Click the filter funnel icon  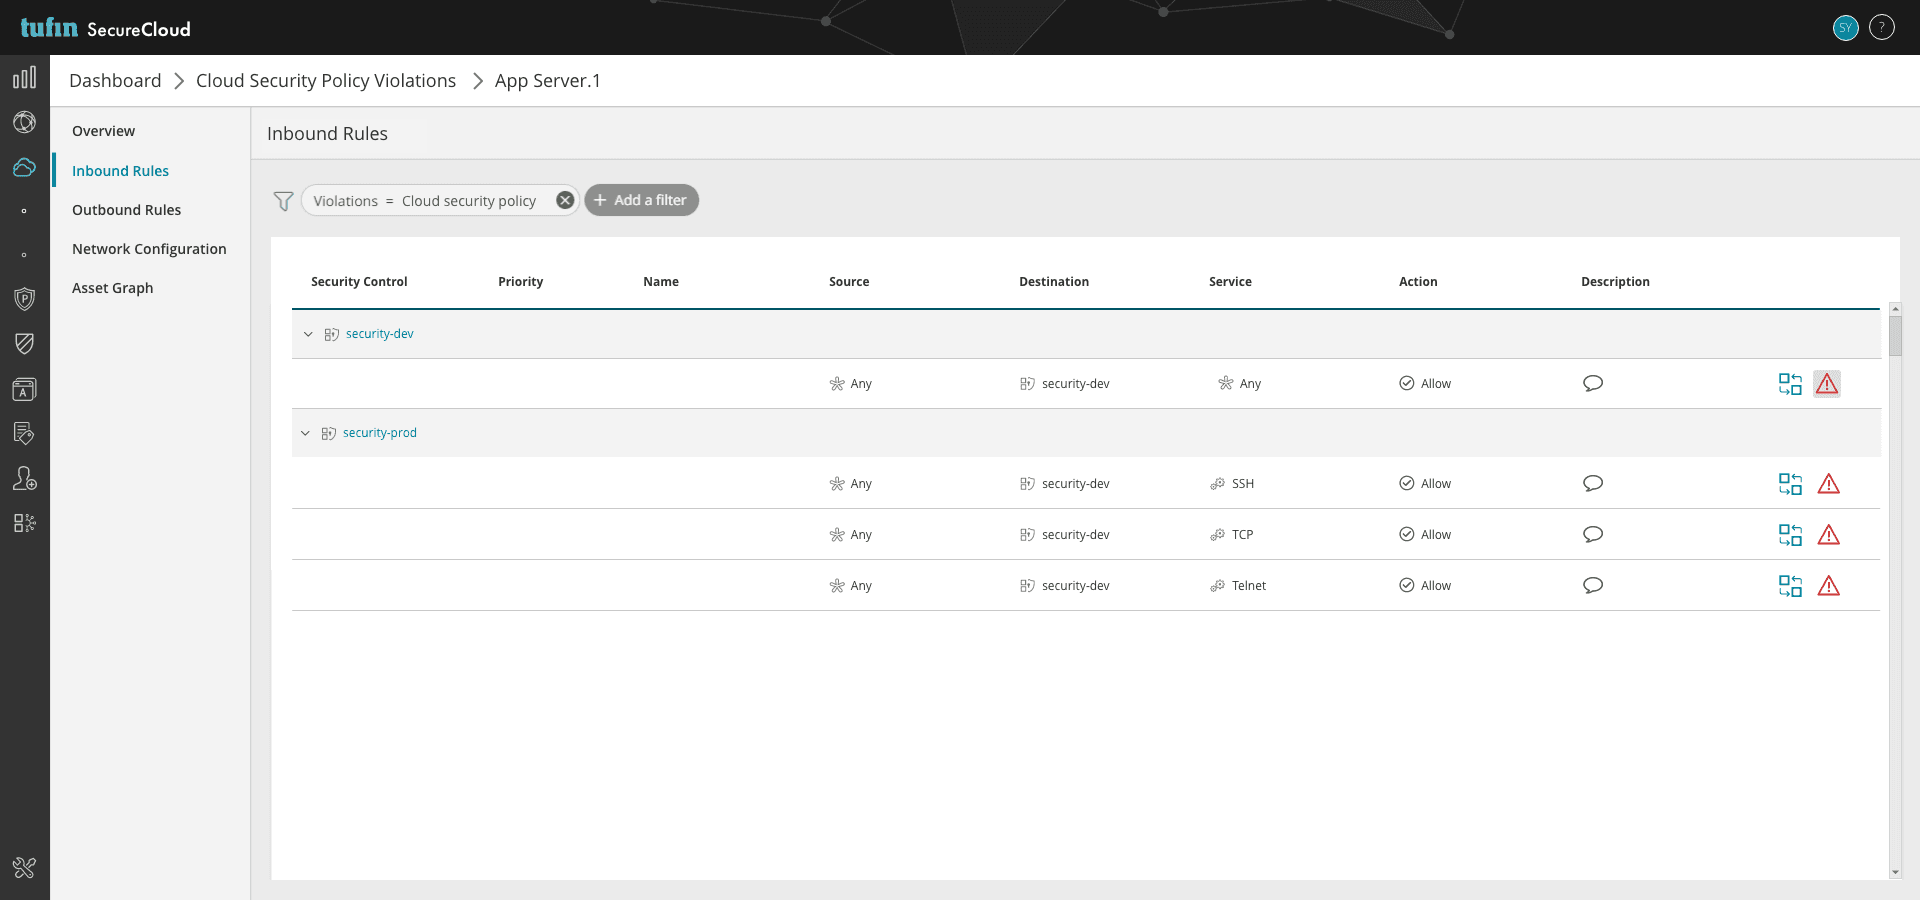[283, 201]
